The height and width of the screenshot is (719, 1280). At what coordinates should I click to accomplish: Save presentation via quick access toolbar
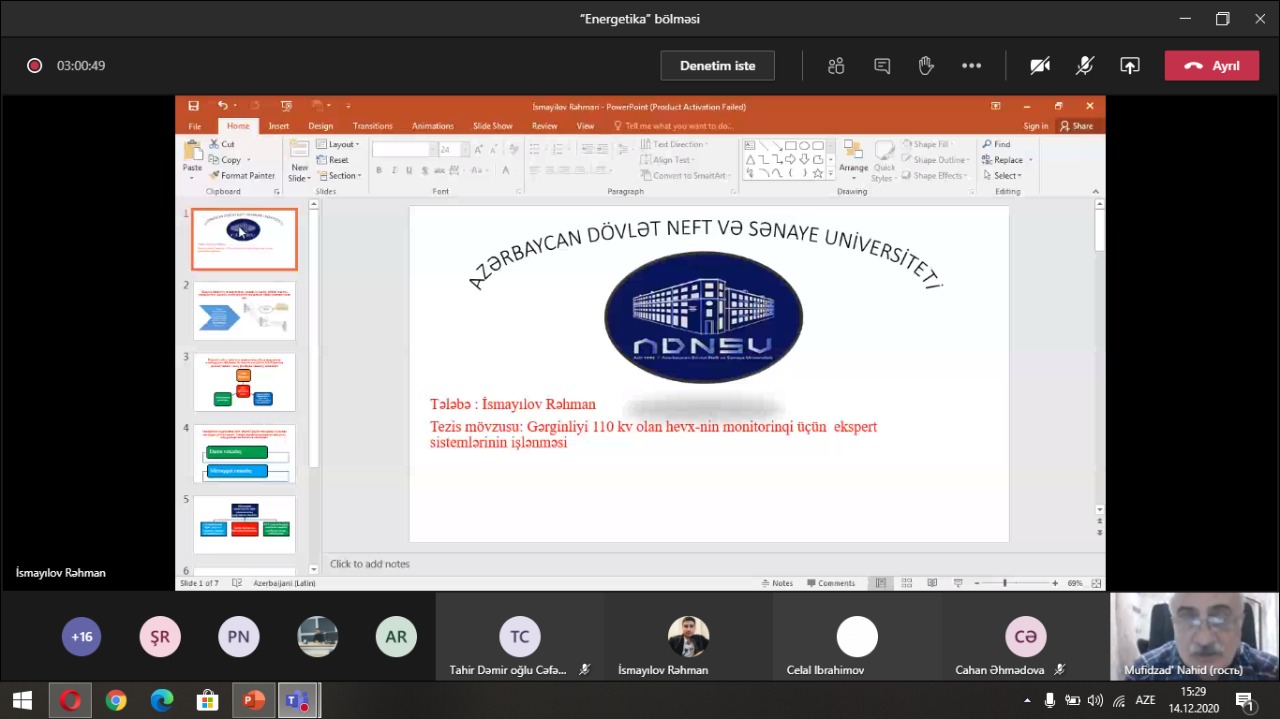(194, 106)
